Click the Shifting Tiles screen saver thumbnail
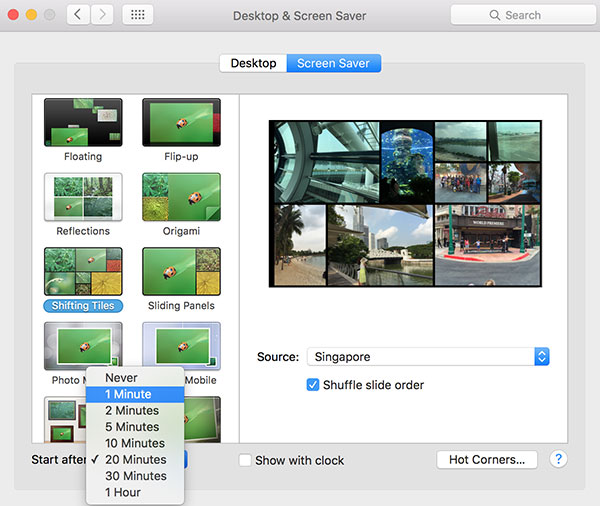Viewport: 600px width, 506px height. pyautogui.click(x=83, y=271)
